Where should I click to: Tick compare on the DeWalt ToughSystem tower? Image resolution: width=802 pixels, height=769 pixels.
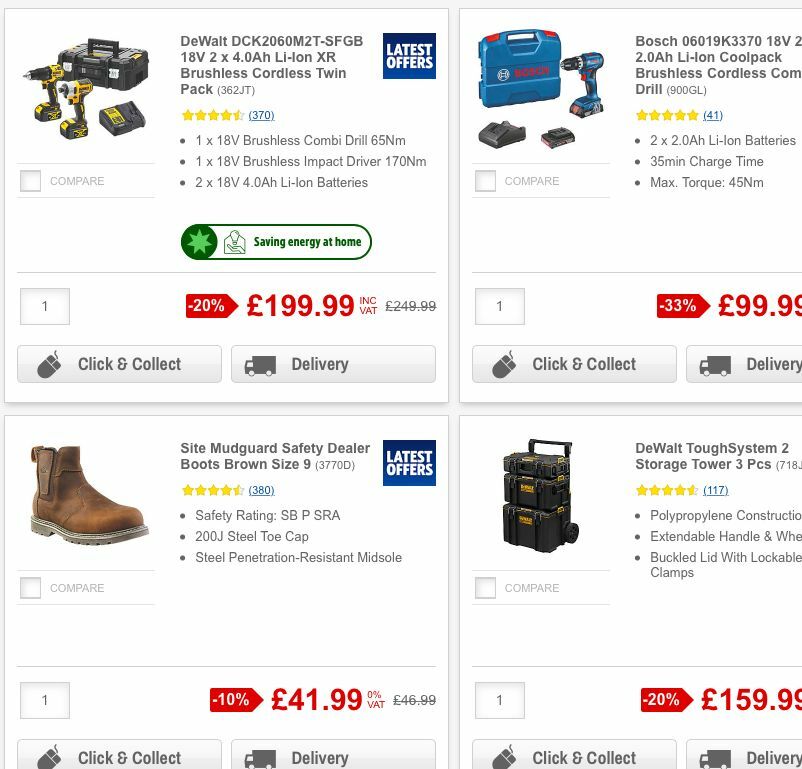point(486,588)
